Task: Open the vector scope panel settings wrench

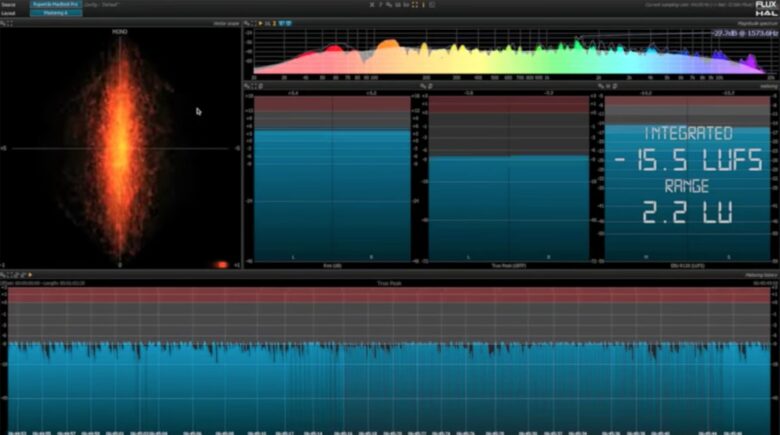Action: (3, 22)
